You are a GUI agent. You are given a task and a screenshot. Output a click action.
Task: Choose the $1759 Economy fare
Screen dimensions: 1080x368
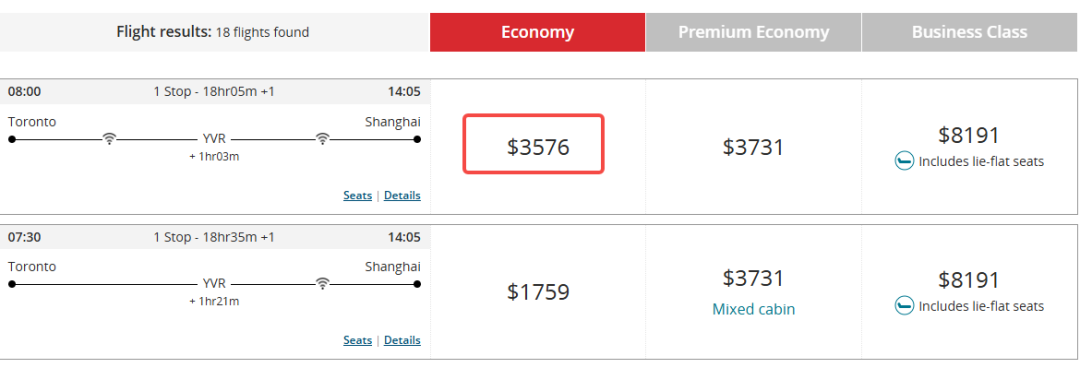tap(538, 292)
